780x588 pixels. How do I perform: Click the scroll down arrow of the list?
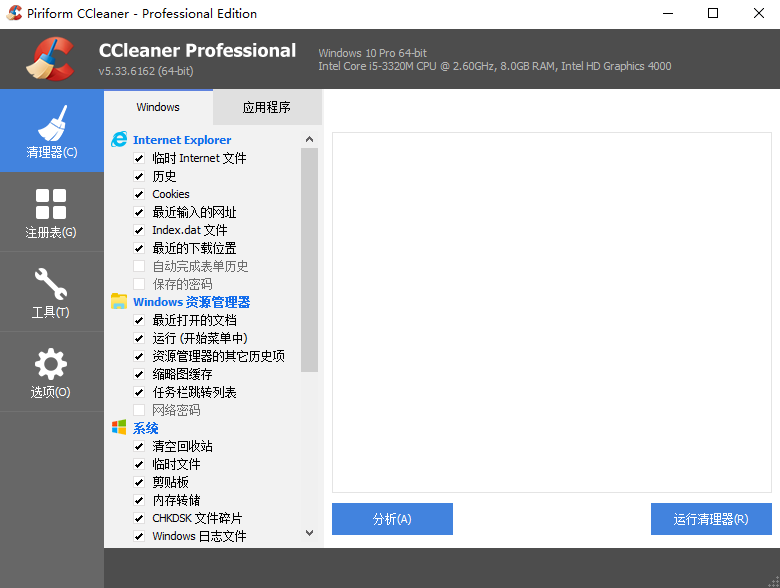pos(309,533)
